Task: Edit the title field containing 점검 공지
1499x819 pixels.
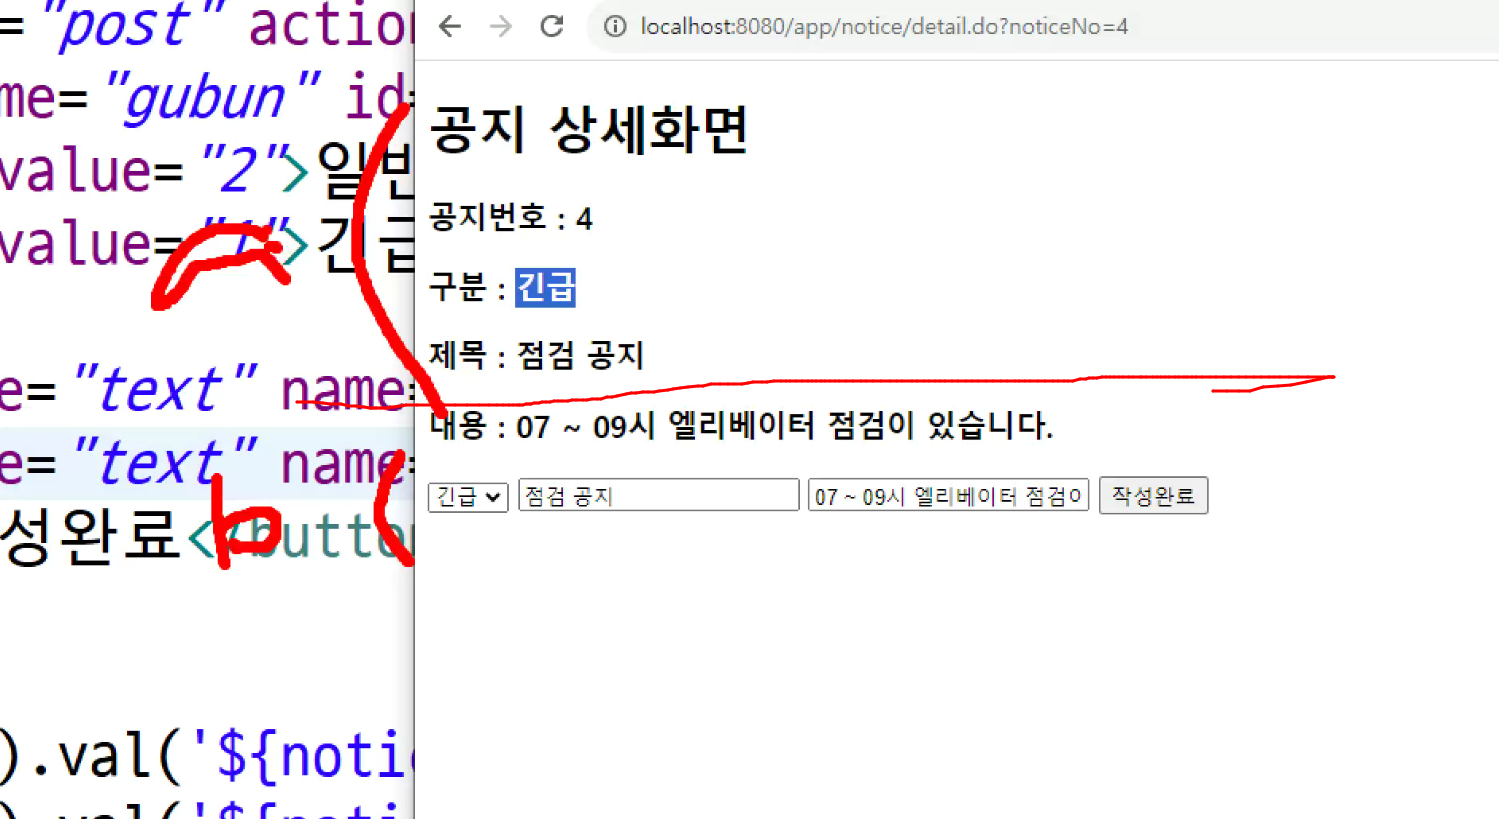Action: point(659,496)
